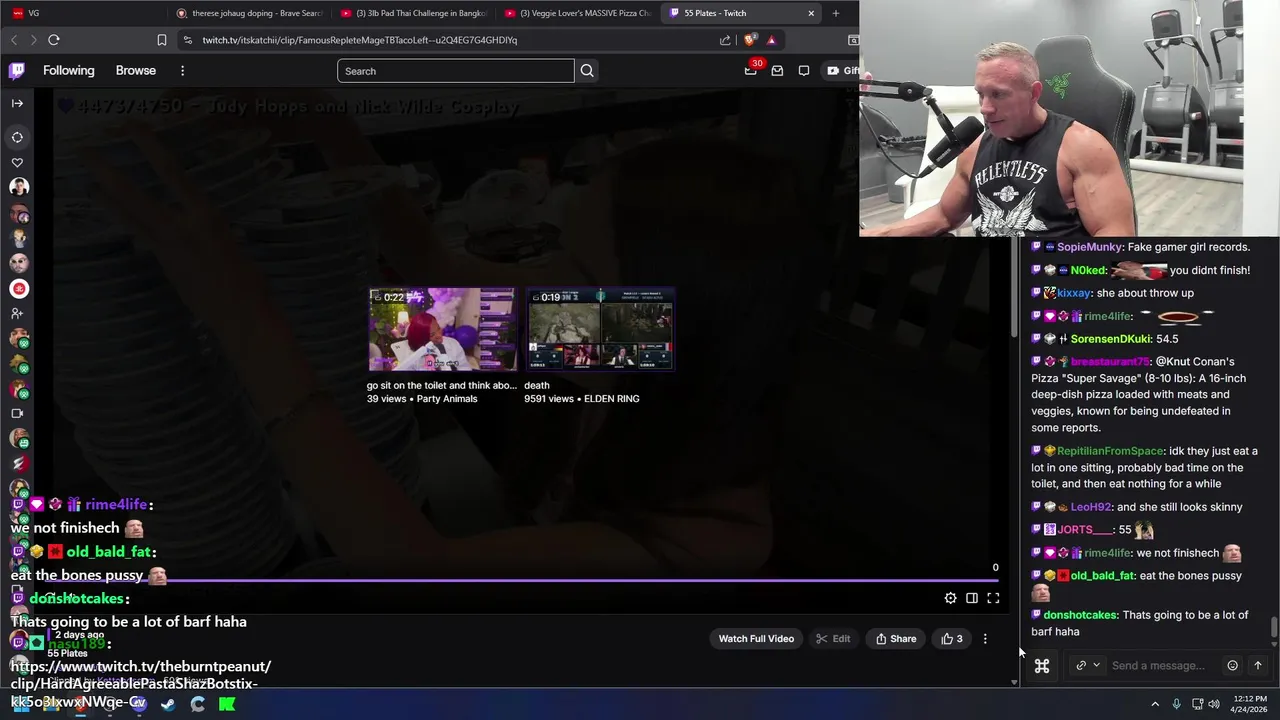
Task: Open Steam from the taskbar
Action: point(167,704)
